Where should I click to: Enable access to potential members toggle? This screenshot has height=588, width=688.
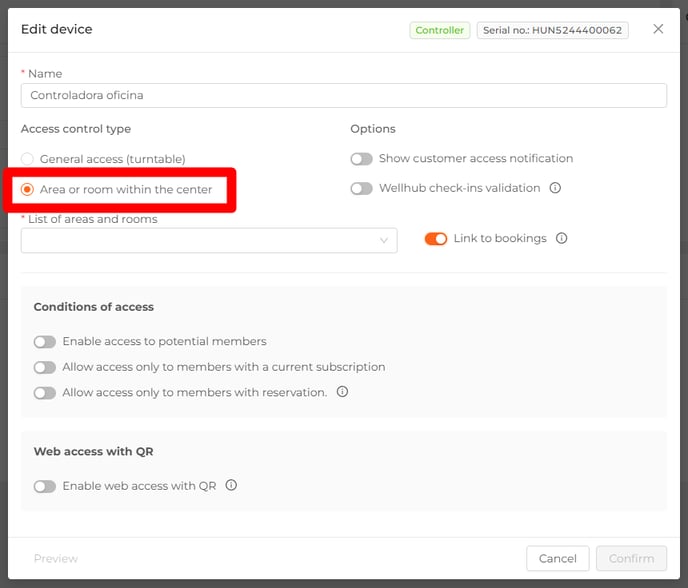tap(45, 342)
